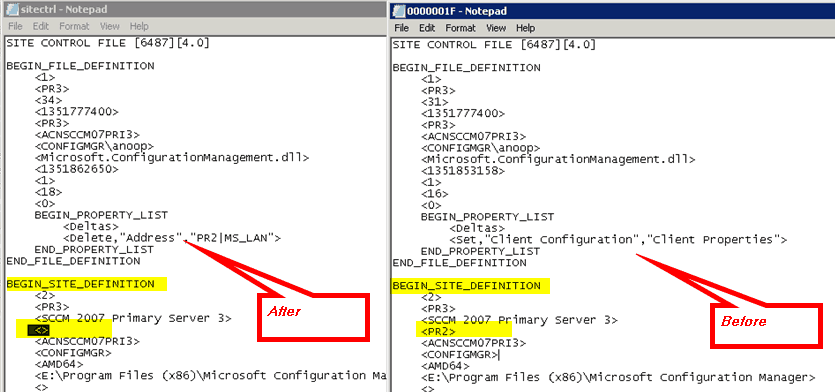Click the highlighted '<PR2>' entry in 0000001F window
Screen dimensions: 835x392
coord(438,331)
